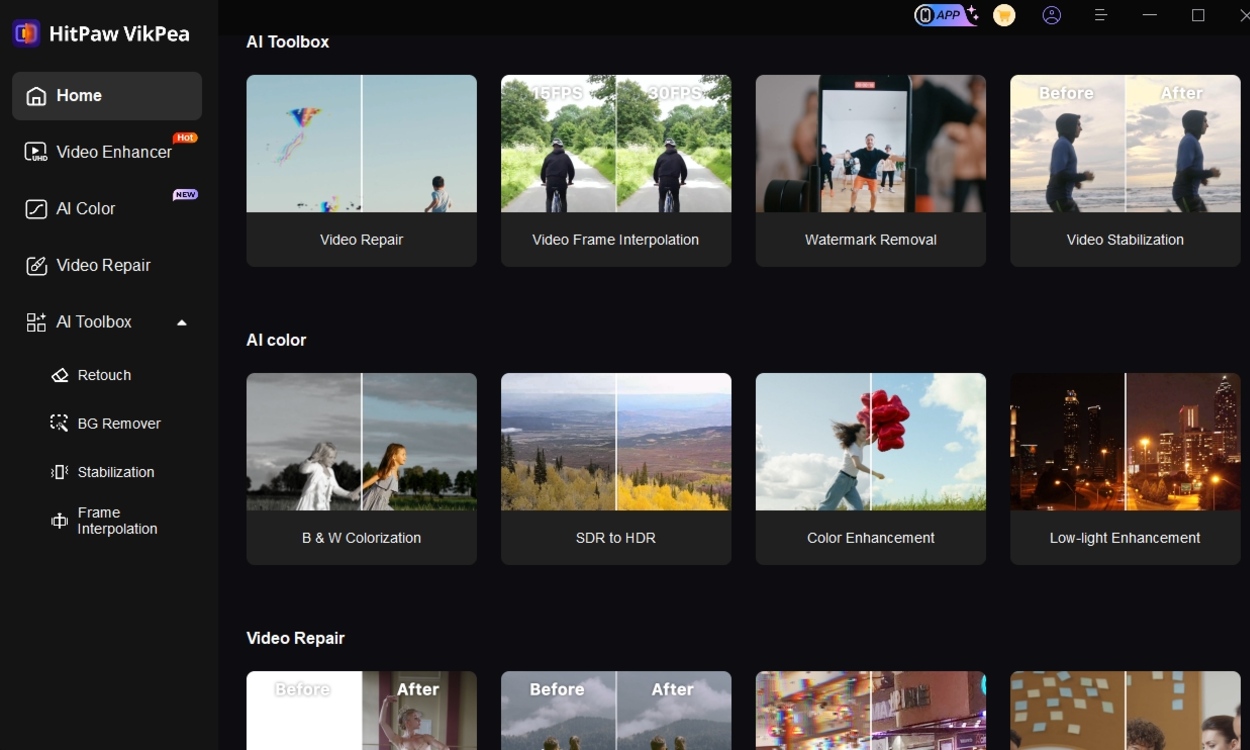1250x750 pixels.
Task: Open B & W Colorization thumbnail
Action: pyautogui.click(x=361, y=442)
